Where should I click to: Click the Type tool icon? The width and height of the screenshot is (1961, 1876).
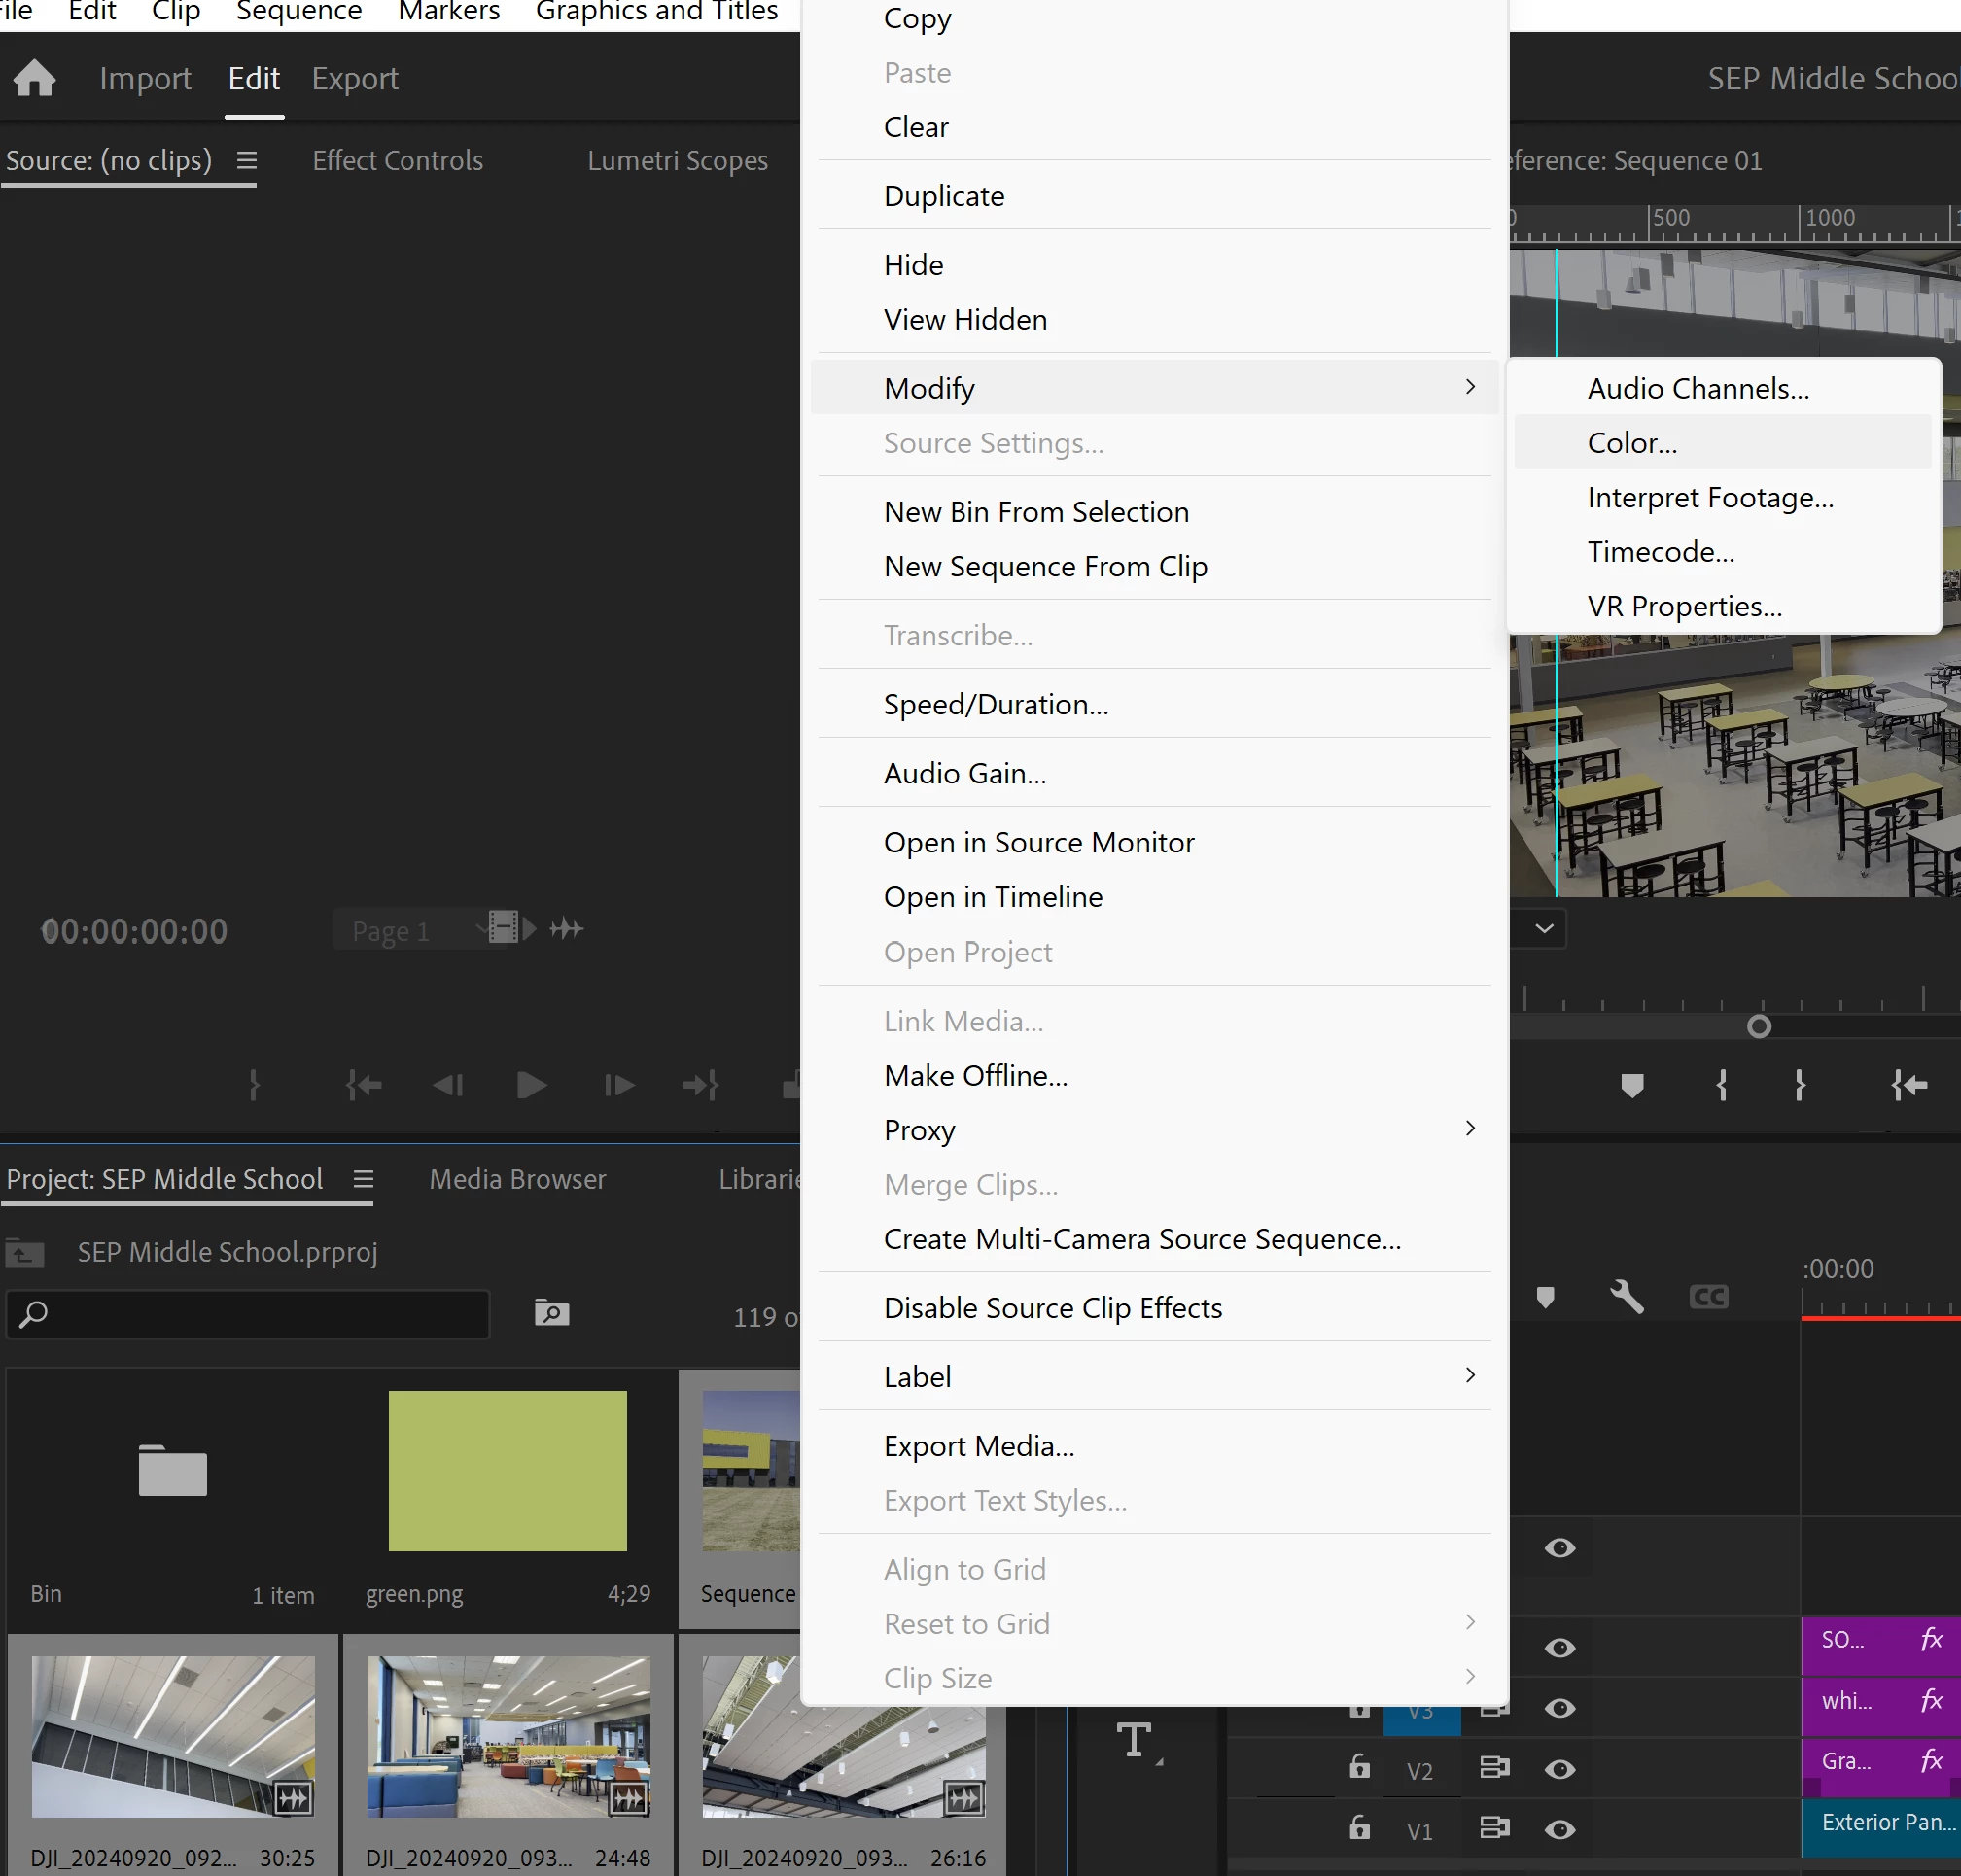point(1135,1740)
